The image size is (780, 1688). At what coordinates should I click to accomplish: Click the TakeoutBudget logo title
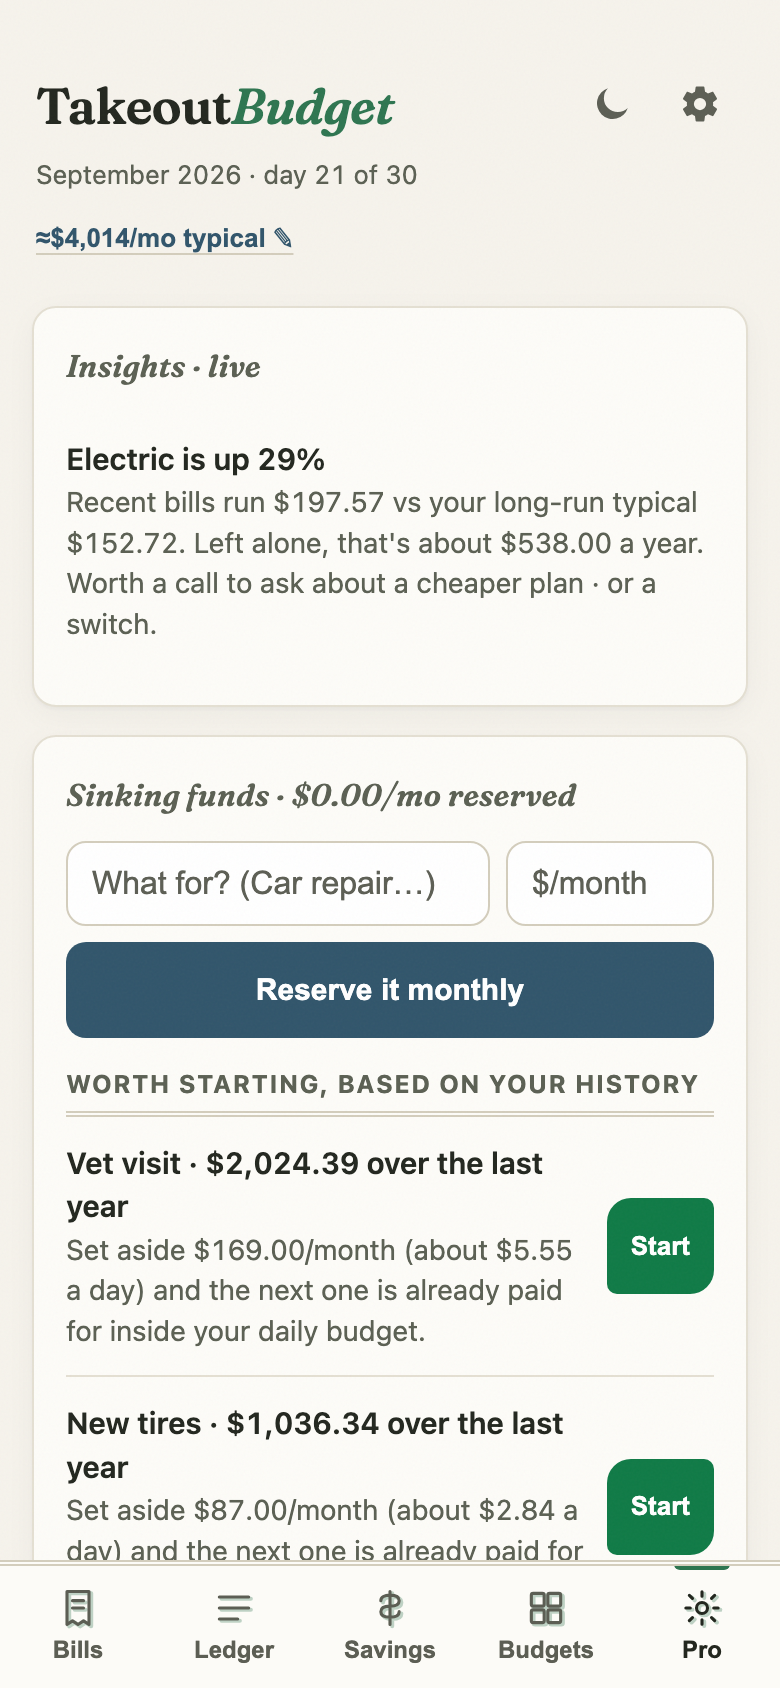(216, 108)
